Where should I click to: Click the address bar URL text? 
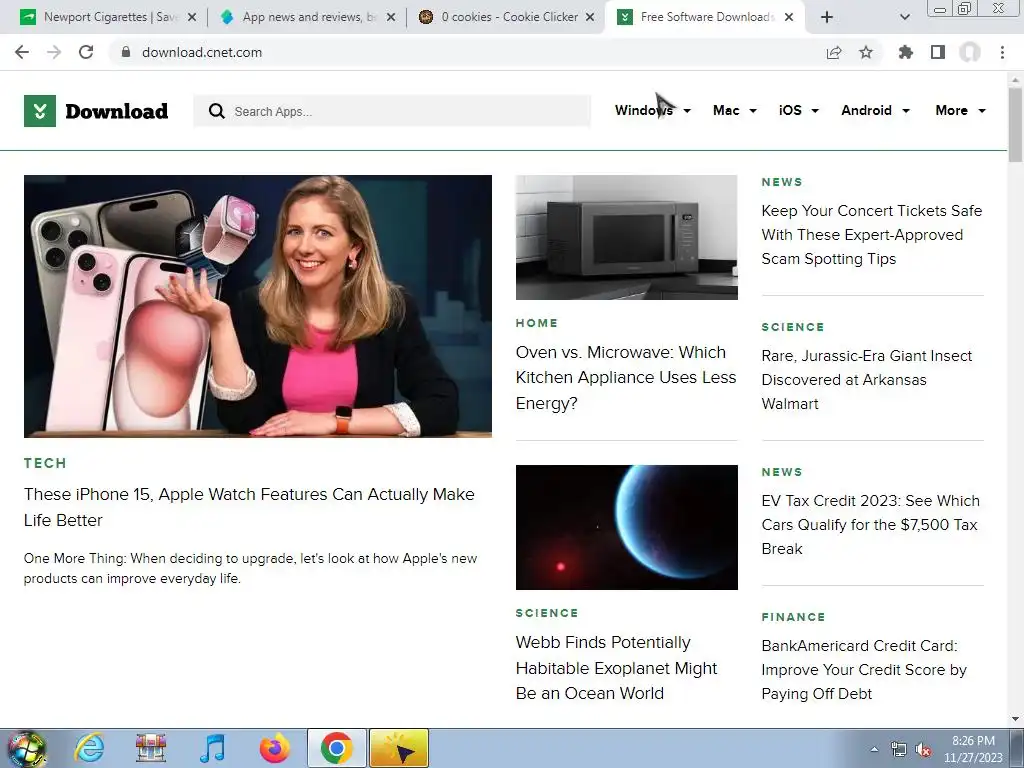click(x=202, y=52)
